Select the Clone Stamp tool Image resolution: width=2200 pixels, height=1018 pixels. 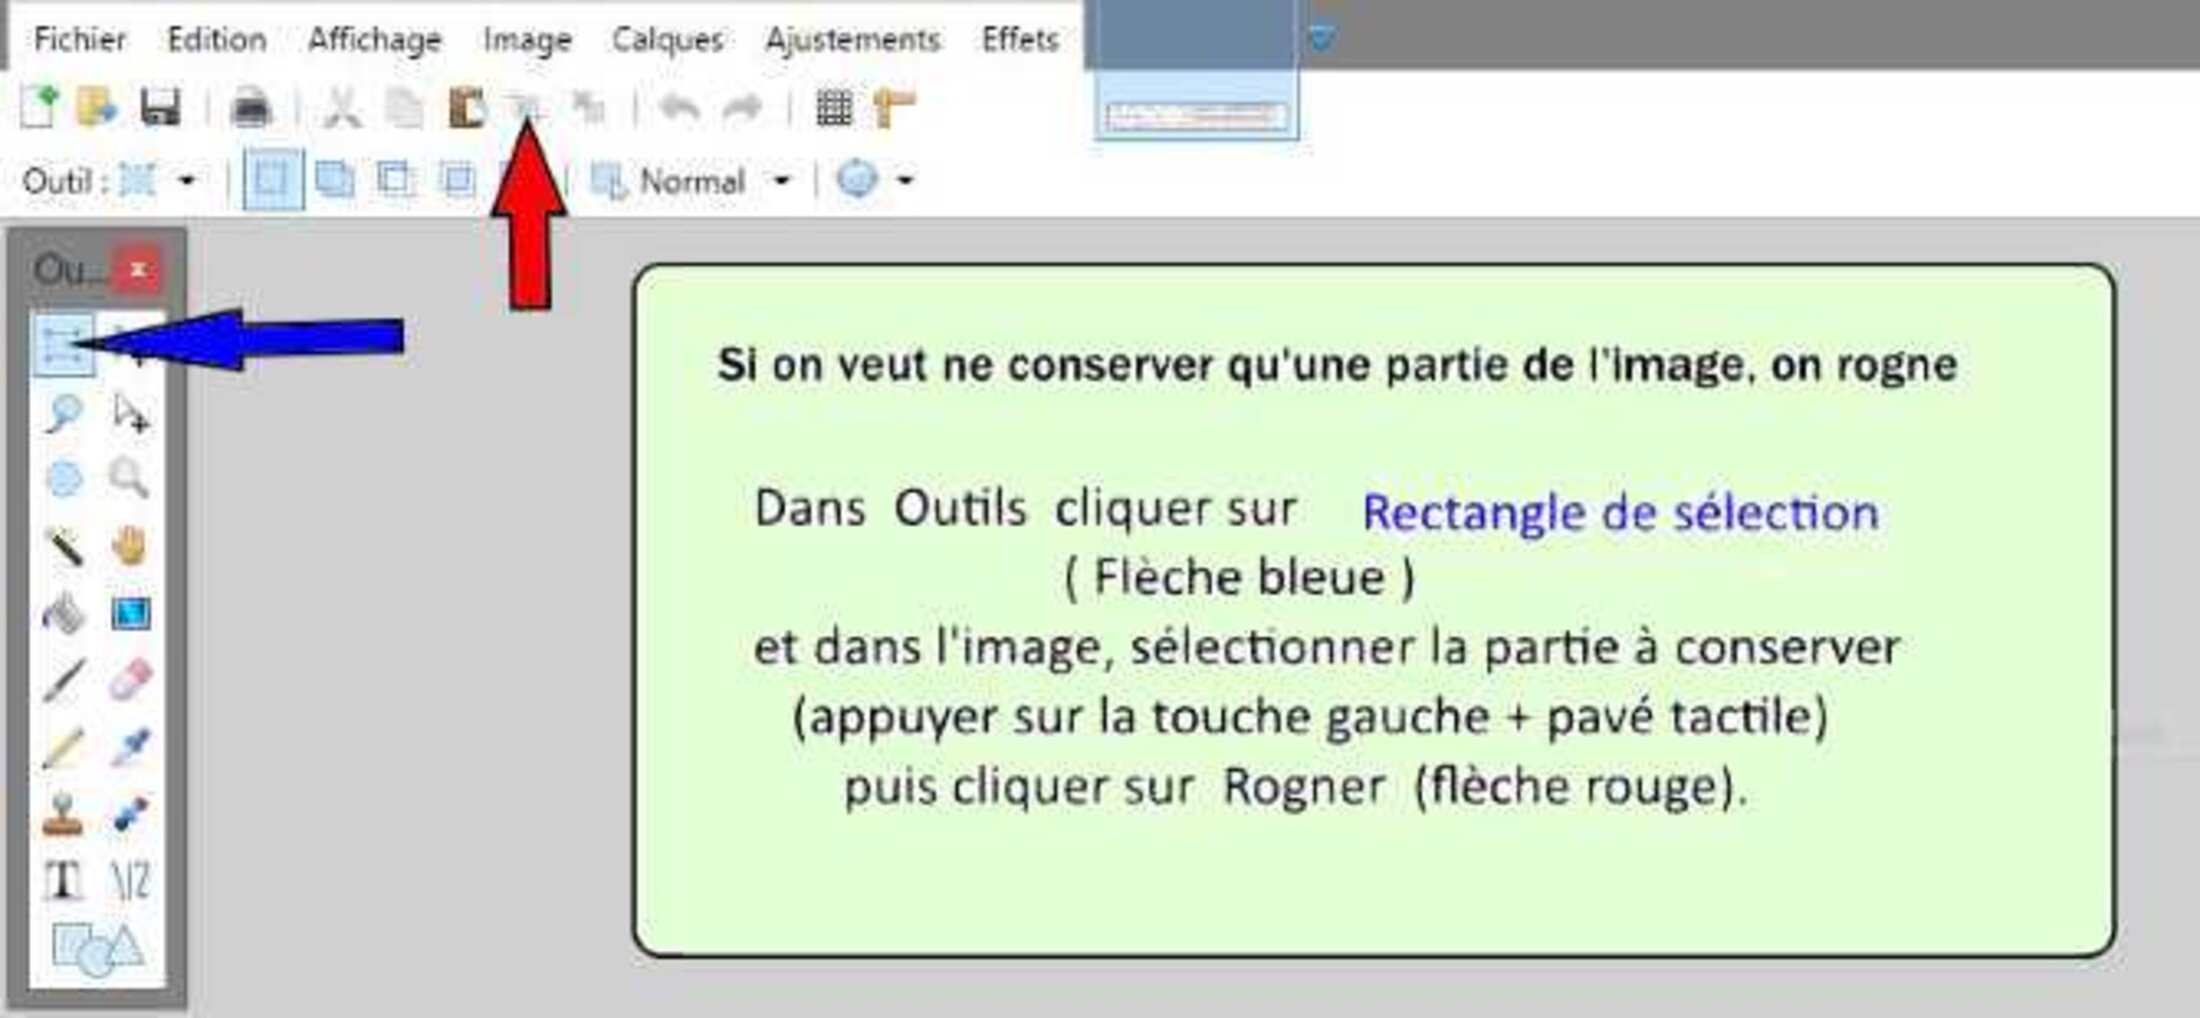pos(63,814)
